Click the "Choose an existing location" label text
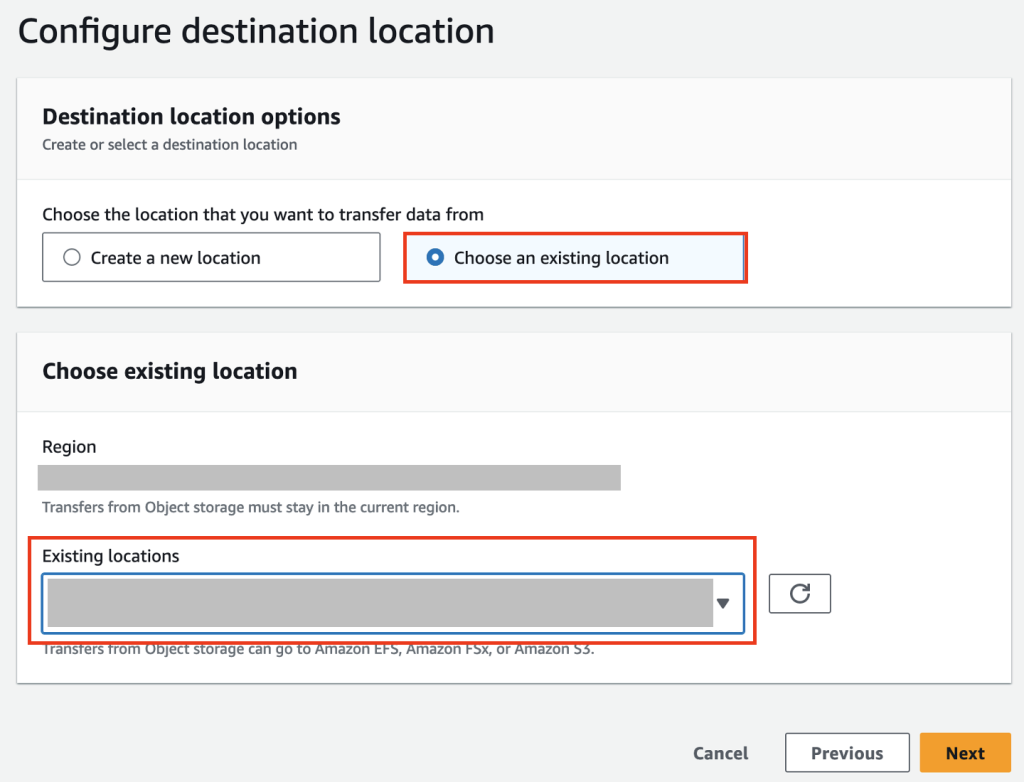This screenshot has width=1024, height=782. pos(561,258)
